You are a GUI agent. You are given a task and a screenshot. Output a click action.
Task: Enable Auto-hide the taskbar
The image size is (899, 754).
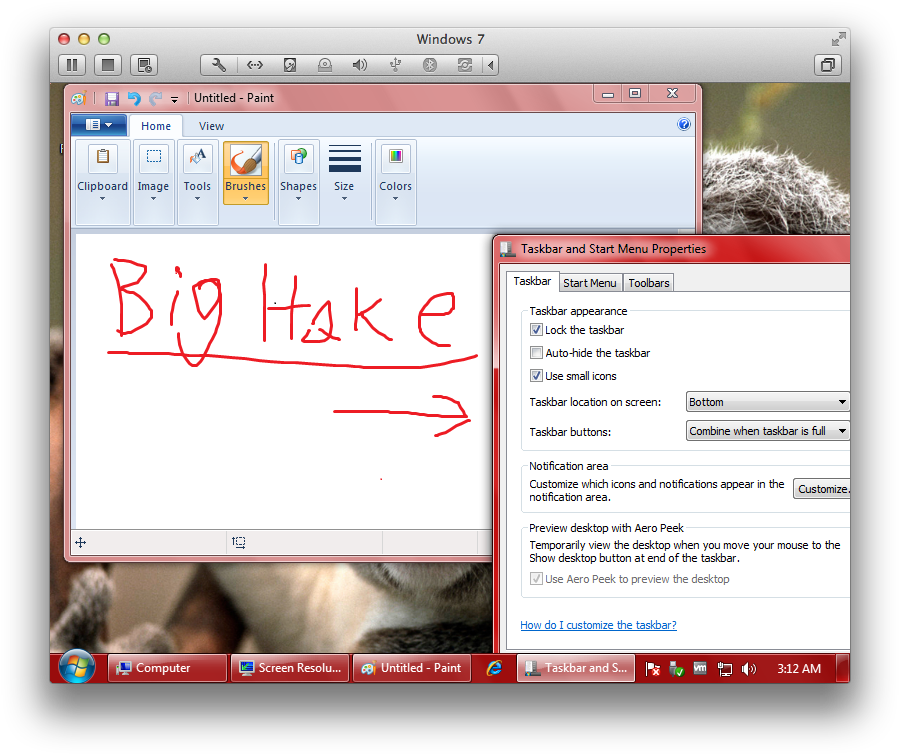[x=536, y=353]
